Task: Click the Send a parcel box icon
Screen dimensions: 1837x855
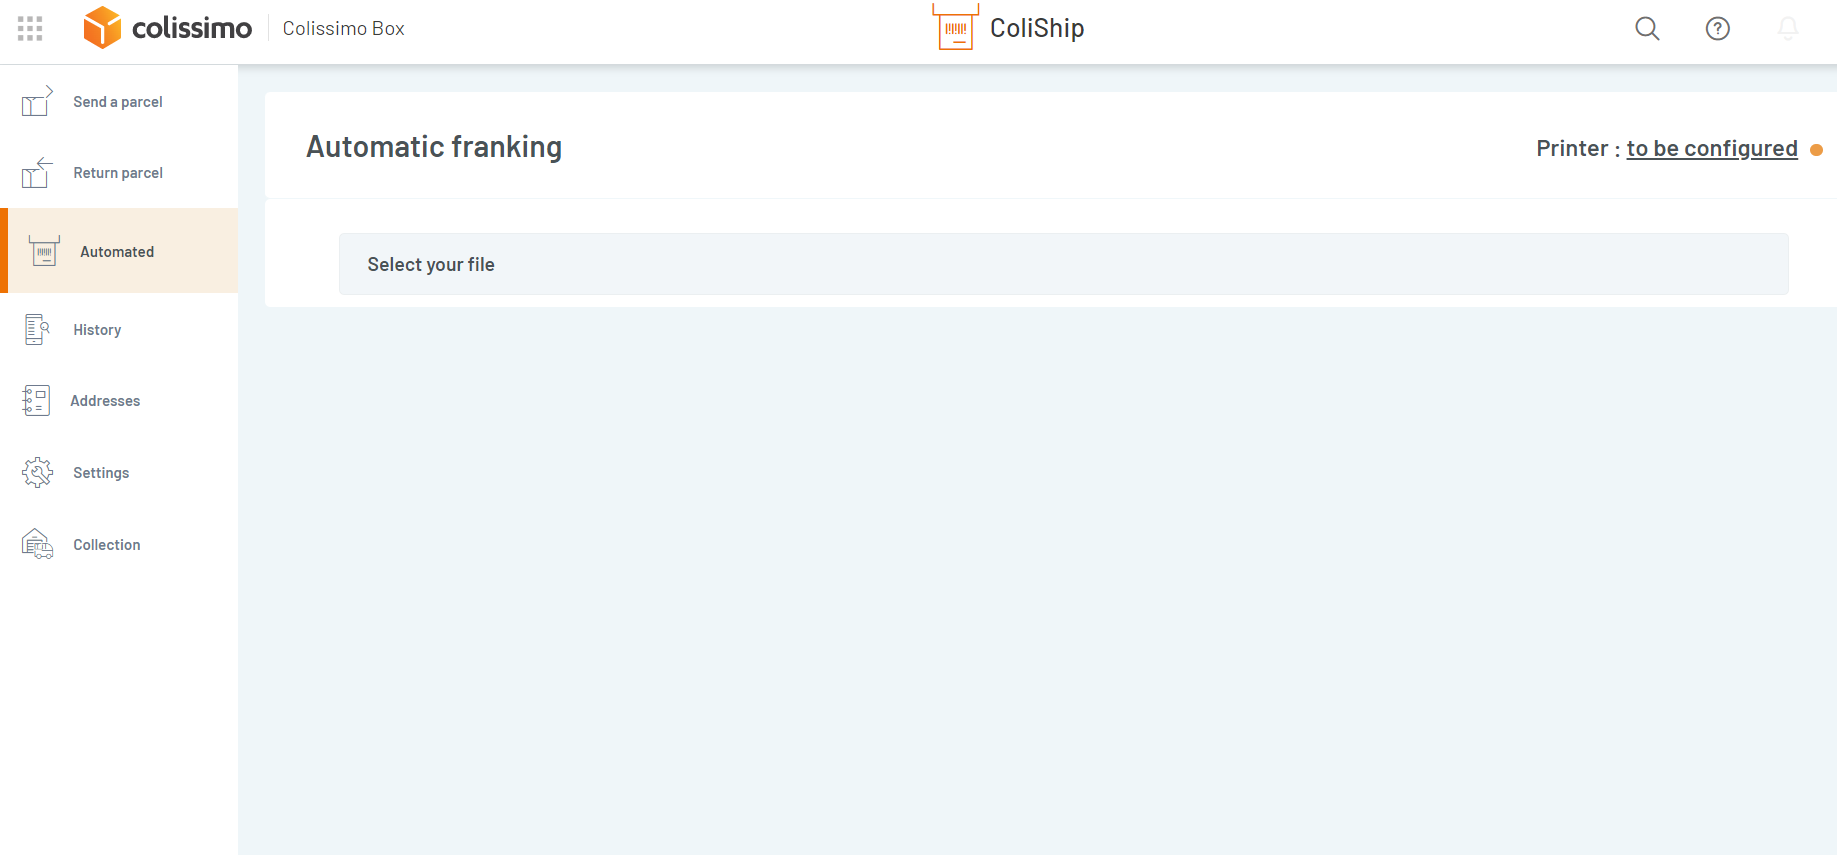Action: (37, 101)
